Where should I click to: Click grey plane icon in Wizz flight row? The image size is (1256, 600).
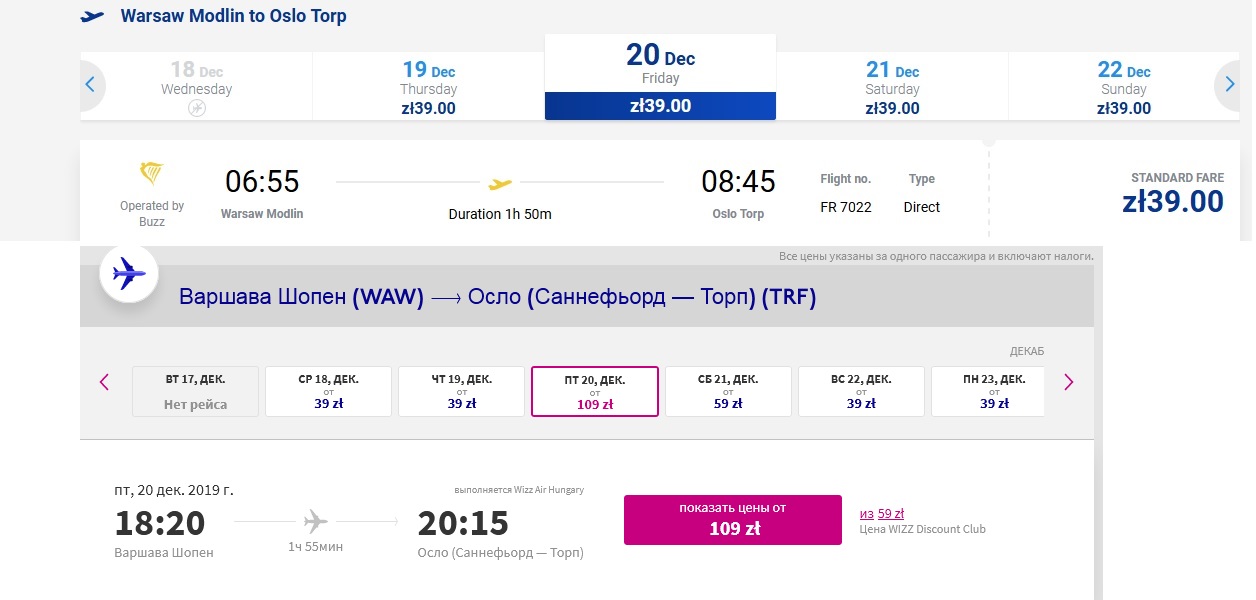point(315,521)
